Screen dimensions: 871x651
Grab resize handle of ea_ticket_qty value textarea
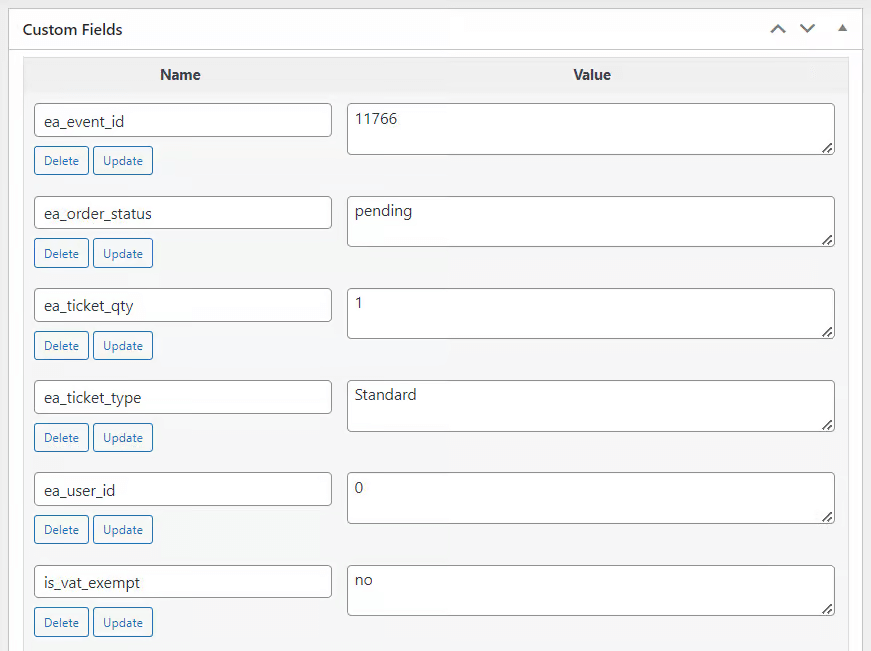(x=827, y=332)
